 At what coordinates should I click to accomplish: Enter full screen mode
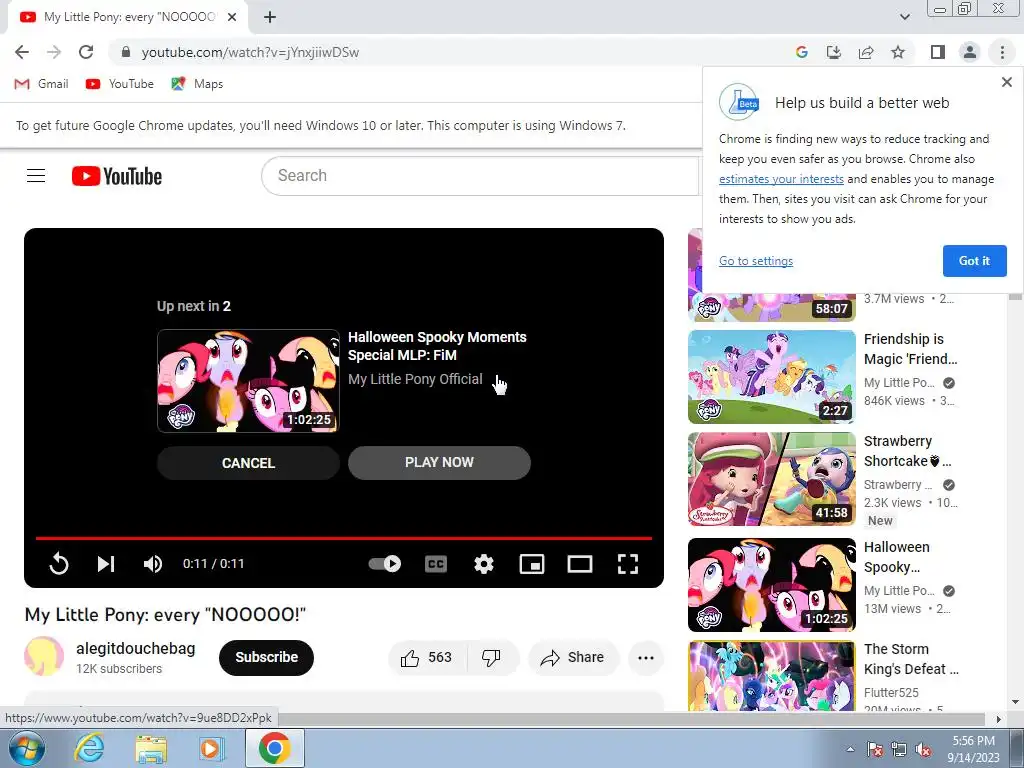pyautogui.click(x=628, y=564)
